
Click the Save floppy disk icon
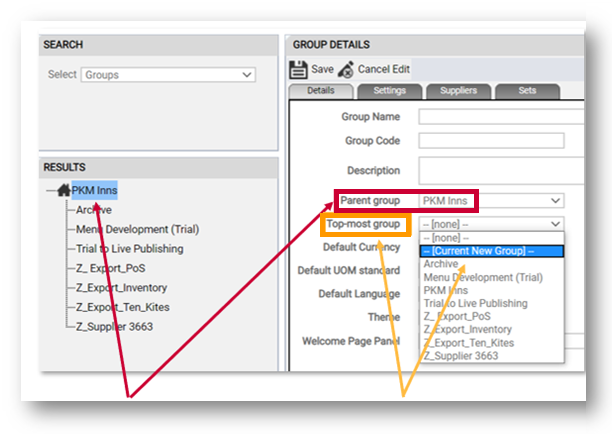298,69
